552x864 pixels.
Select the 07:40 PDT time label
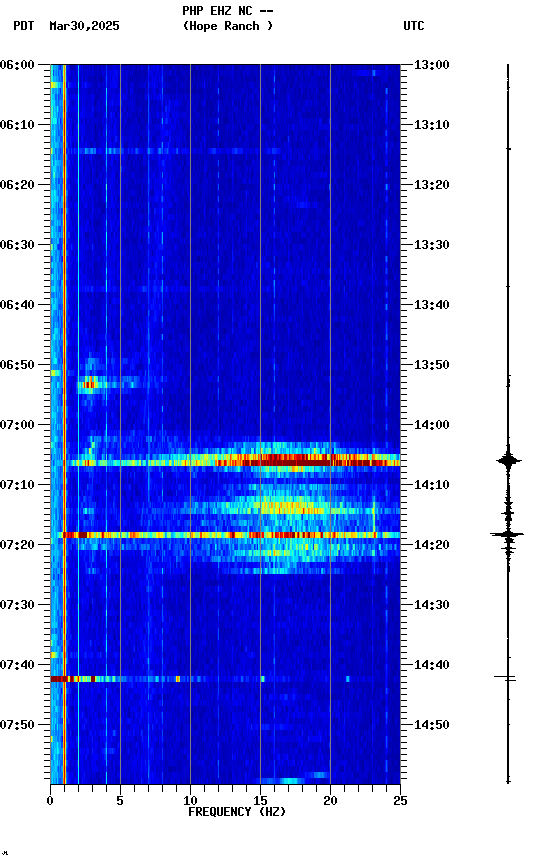coord(17,666)
